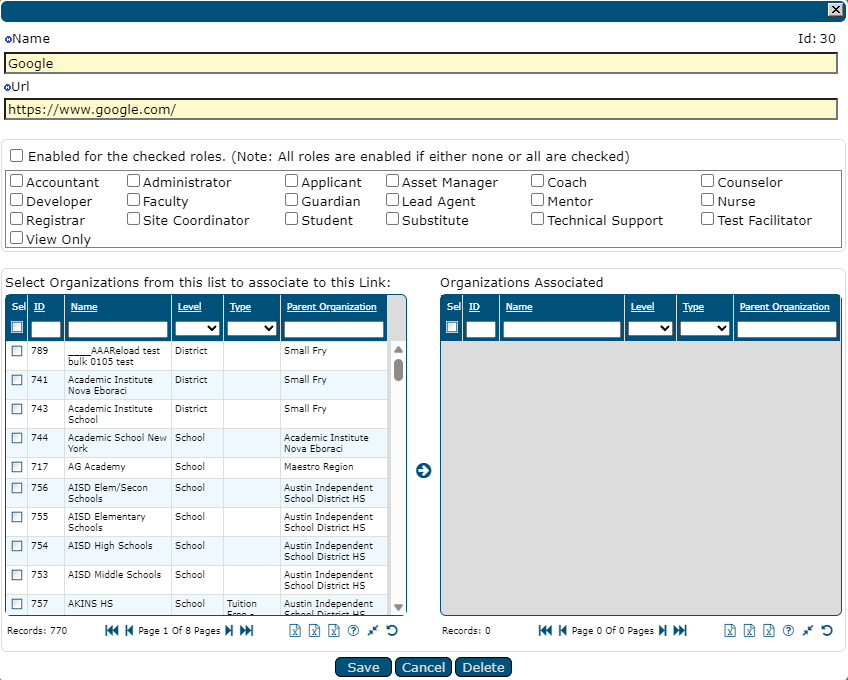Click the Delete button
This screenshot has width=848, height=680.
tap(483, 667)
